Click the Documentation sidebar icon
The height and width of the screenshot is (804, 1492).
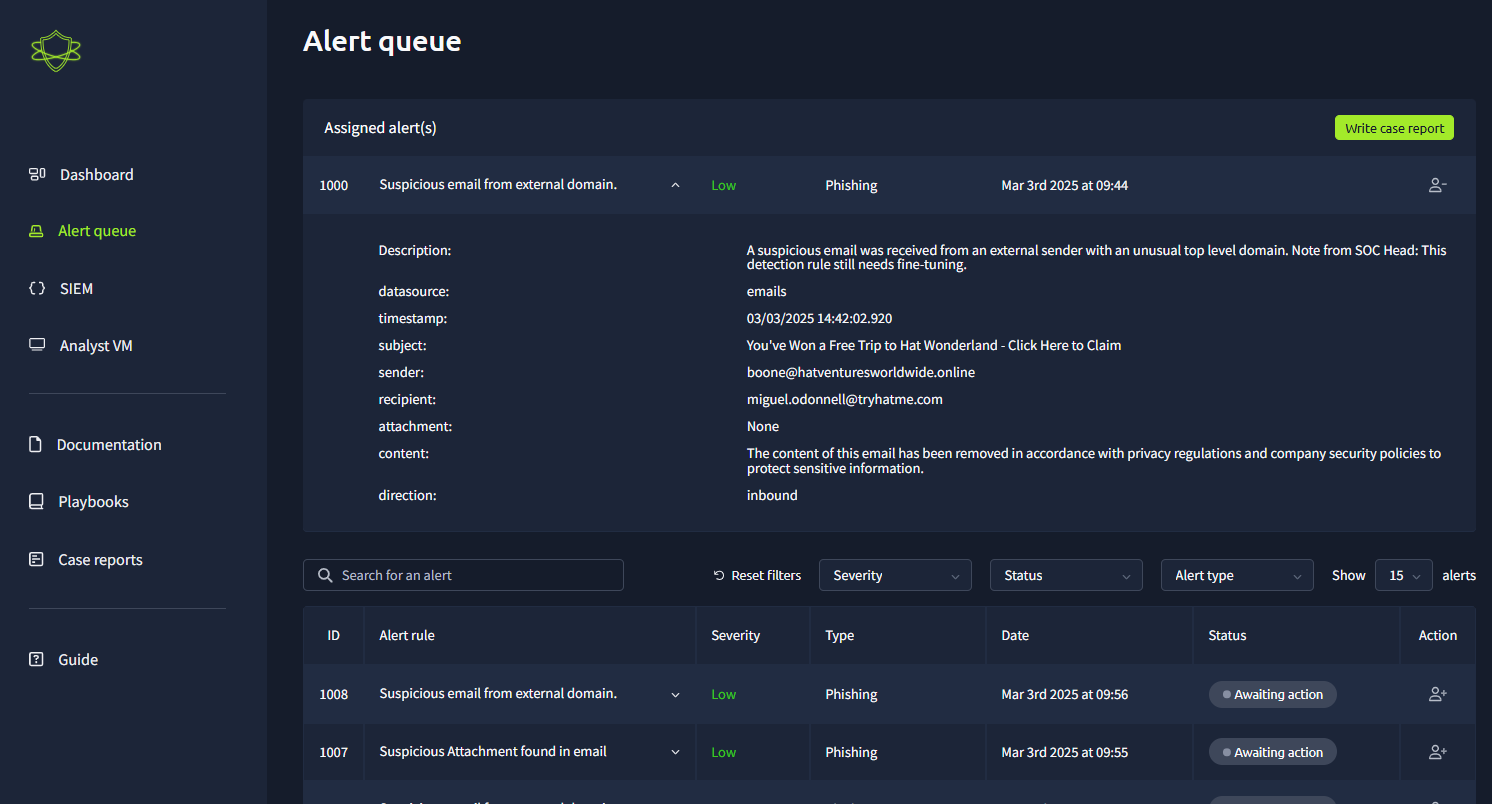37,444
